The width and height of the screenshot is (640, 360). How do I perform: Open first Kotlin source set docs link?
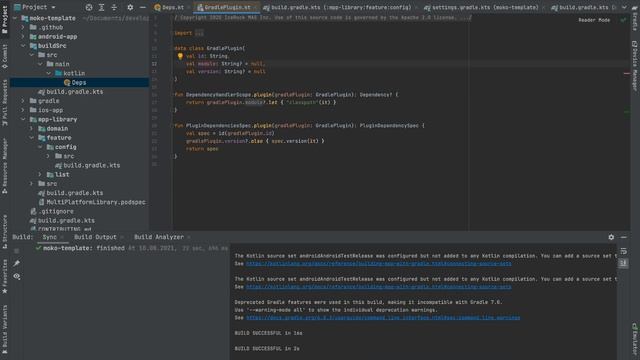(x=378, y=264)
